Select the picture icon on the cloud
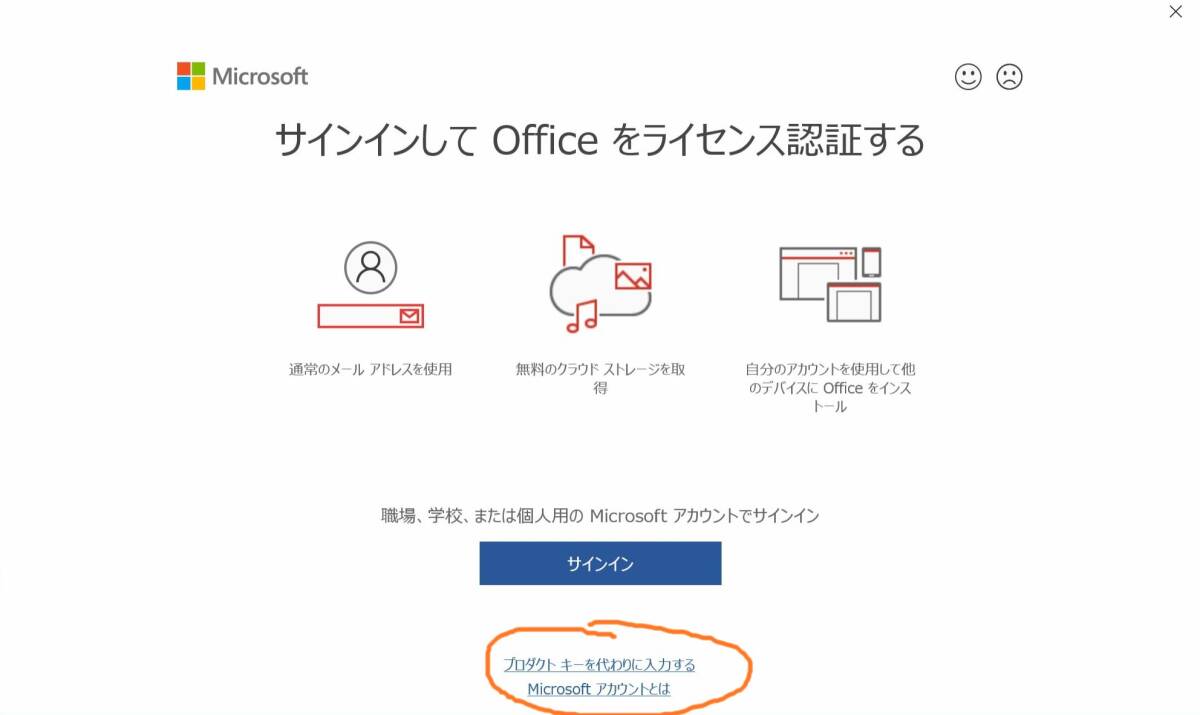This screenshot has width=1200, height=715. (x=633, y=276)
